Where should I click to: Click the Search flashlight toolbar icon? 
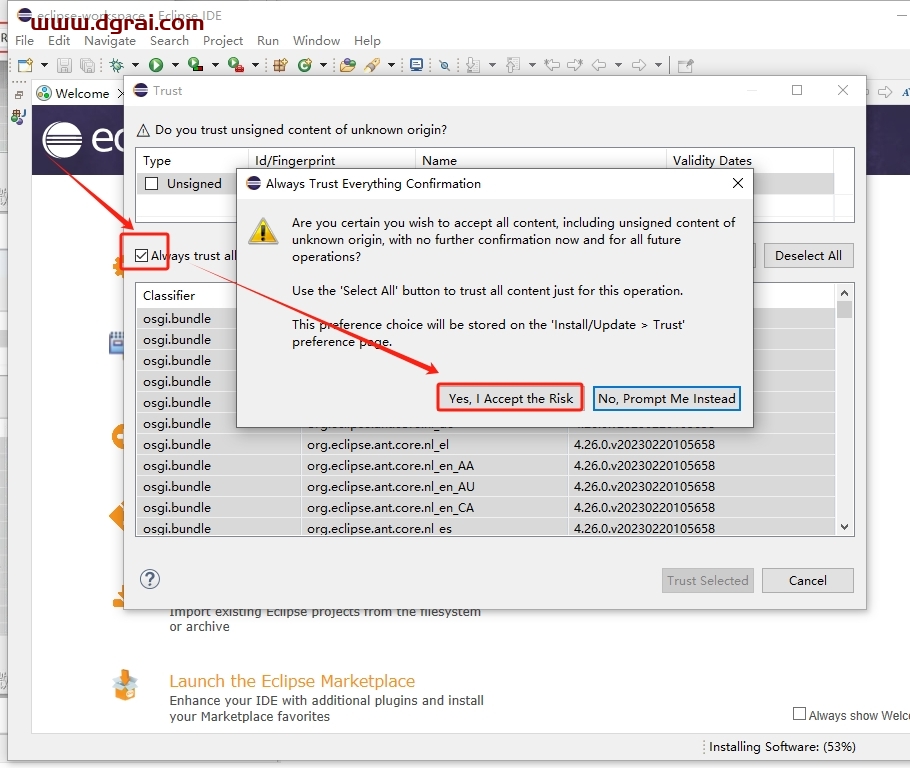[x=373, y=65]
